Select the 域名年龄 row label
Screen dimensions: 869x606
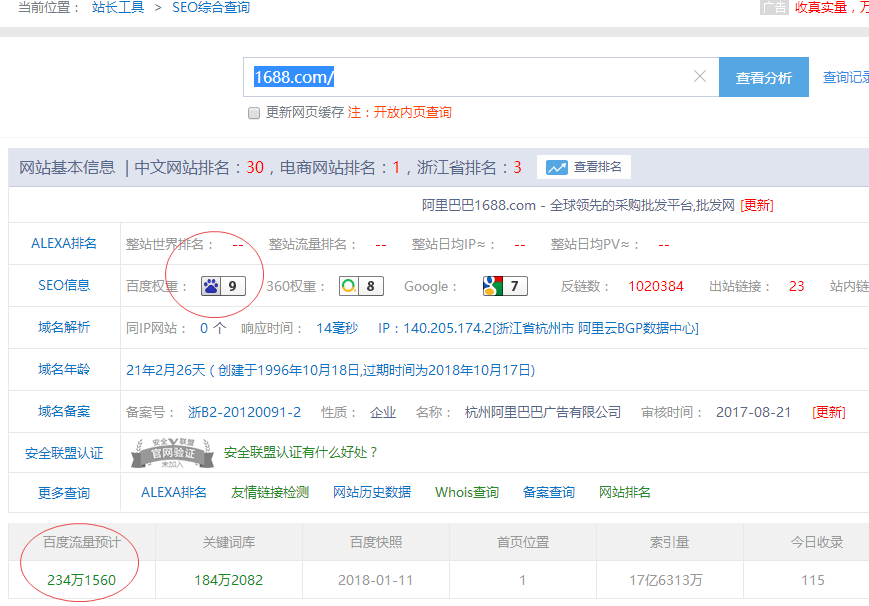click(x=64, y=370)
